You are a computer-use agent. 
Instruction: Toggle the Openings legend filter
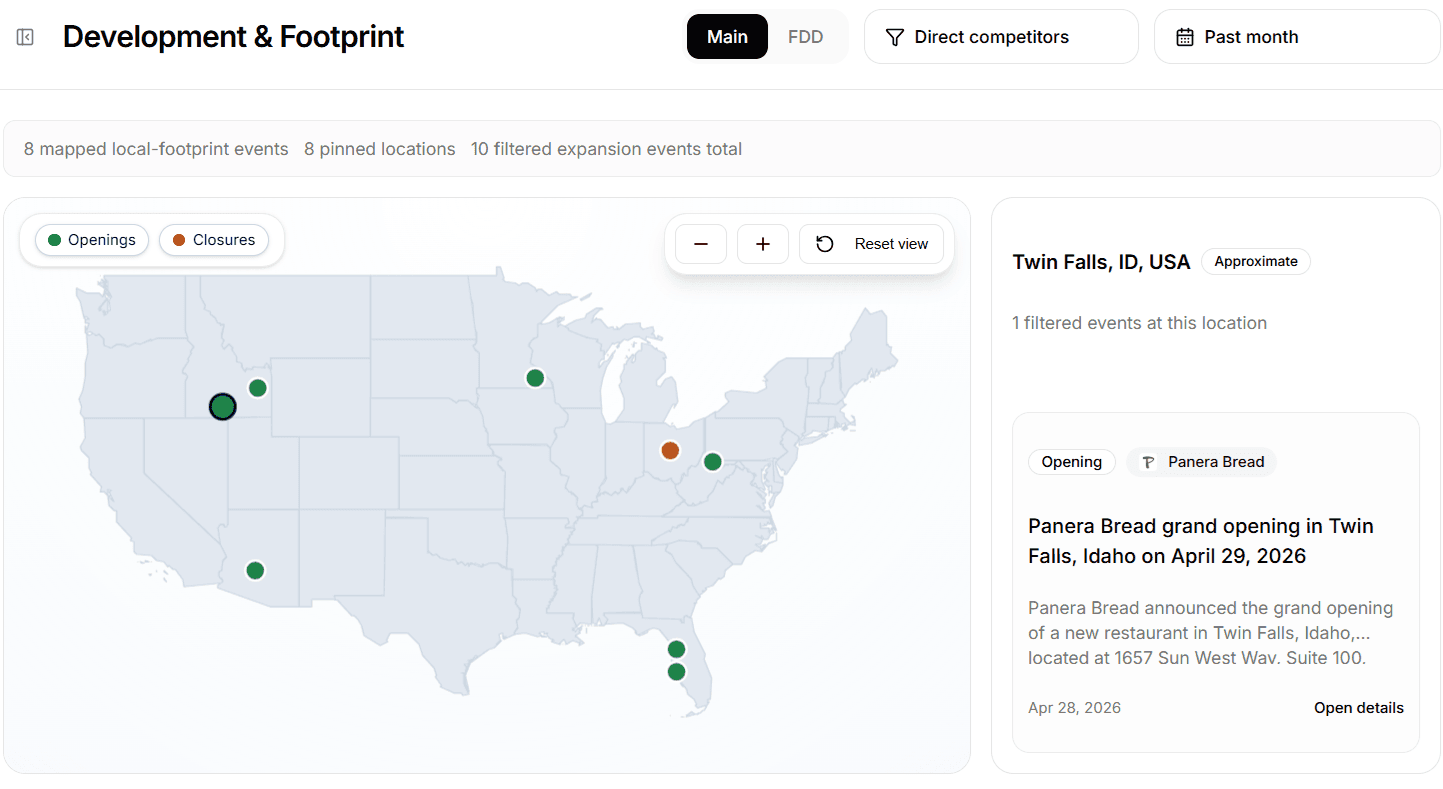click(x=92, y=240)
